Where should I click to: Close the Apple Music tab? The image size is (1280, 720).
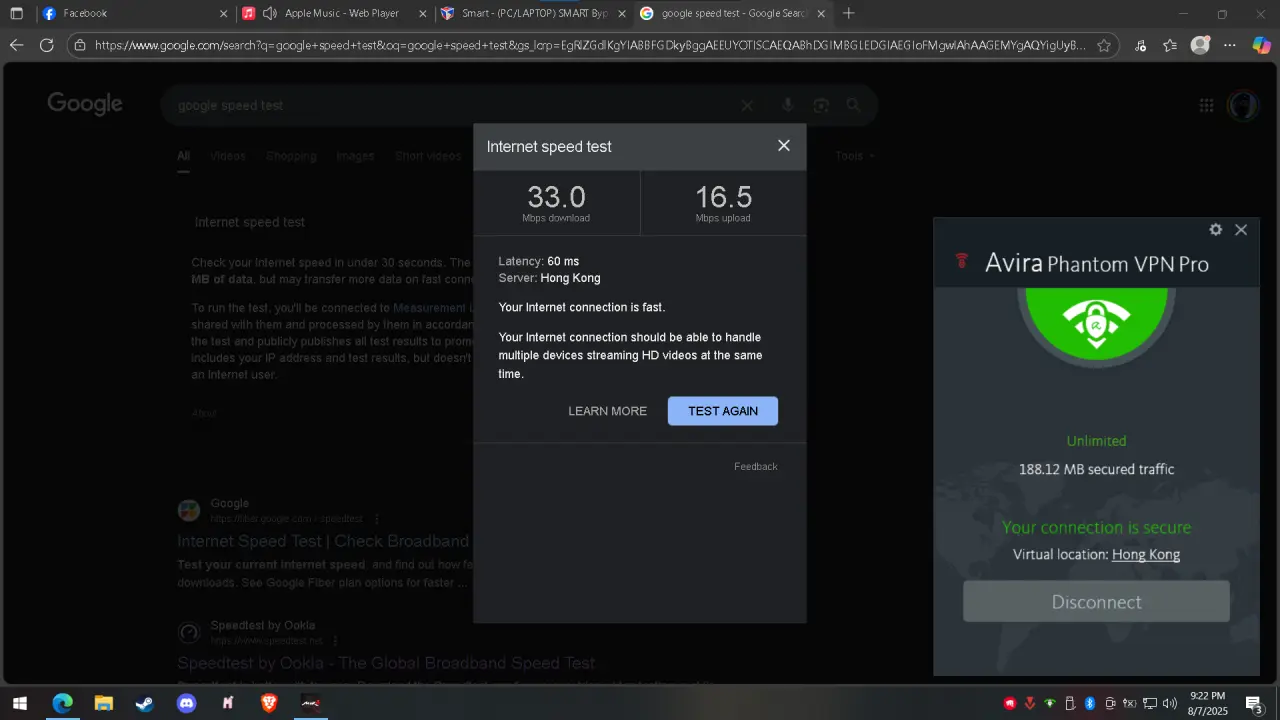(423, 14)
